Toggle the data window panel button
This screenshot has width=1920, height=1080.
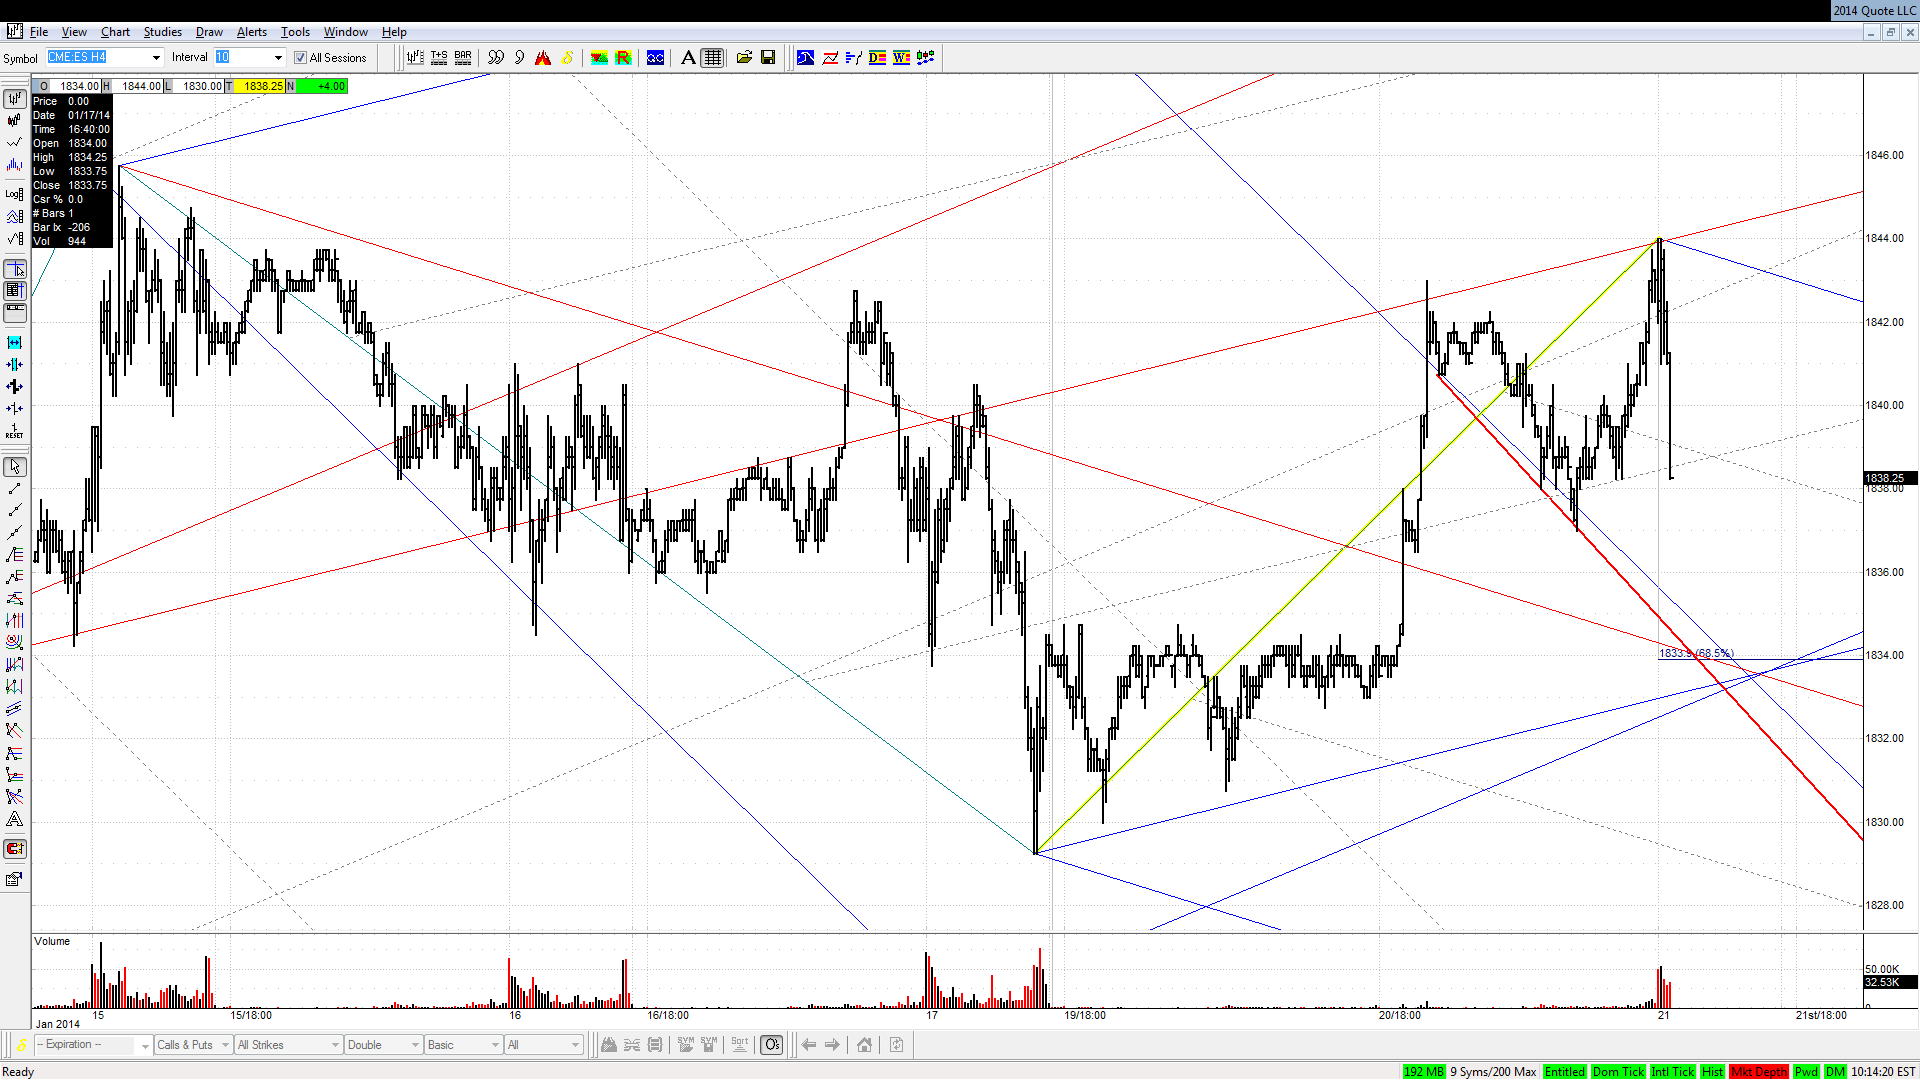pyautogui.click(x=14, y=290)
